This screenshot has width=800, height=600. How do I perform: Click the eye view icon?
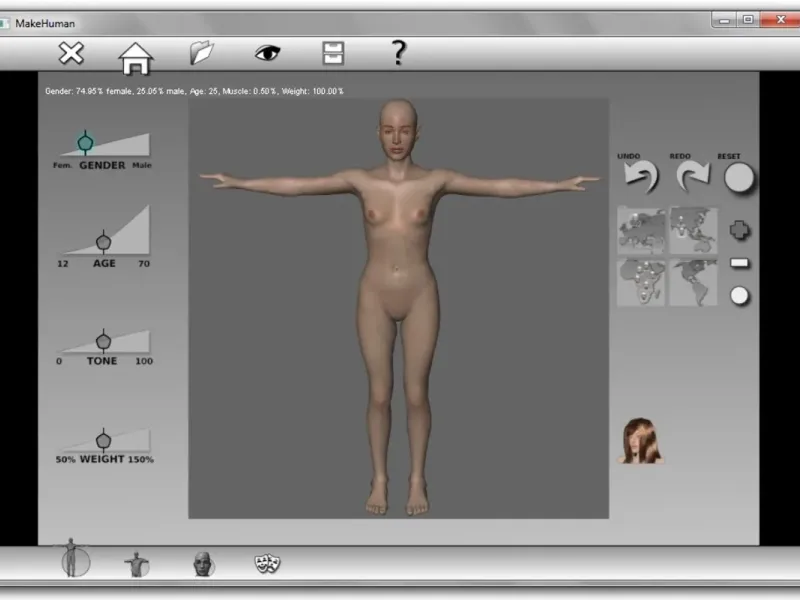point(267,53)
